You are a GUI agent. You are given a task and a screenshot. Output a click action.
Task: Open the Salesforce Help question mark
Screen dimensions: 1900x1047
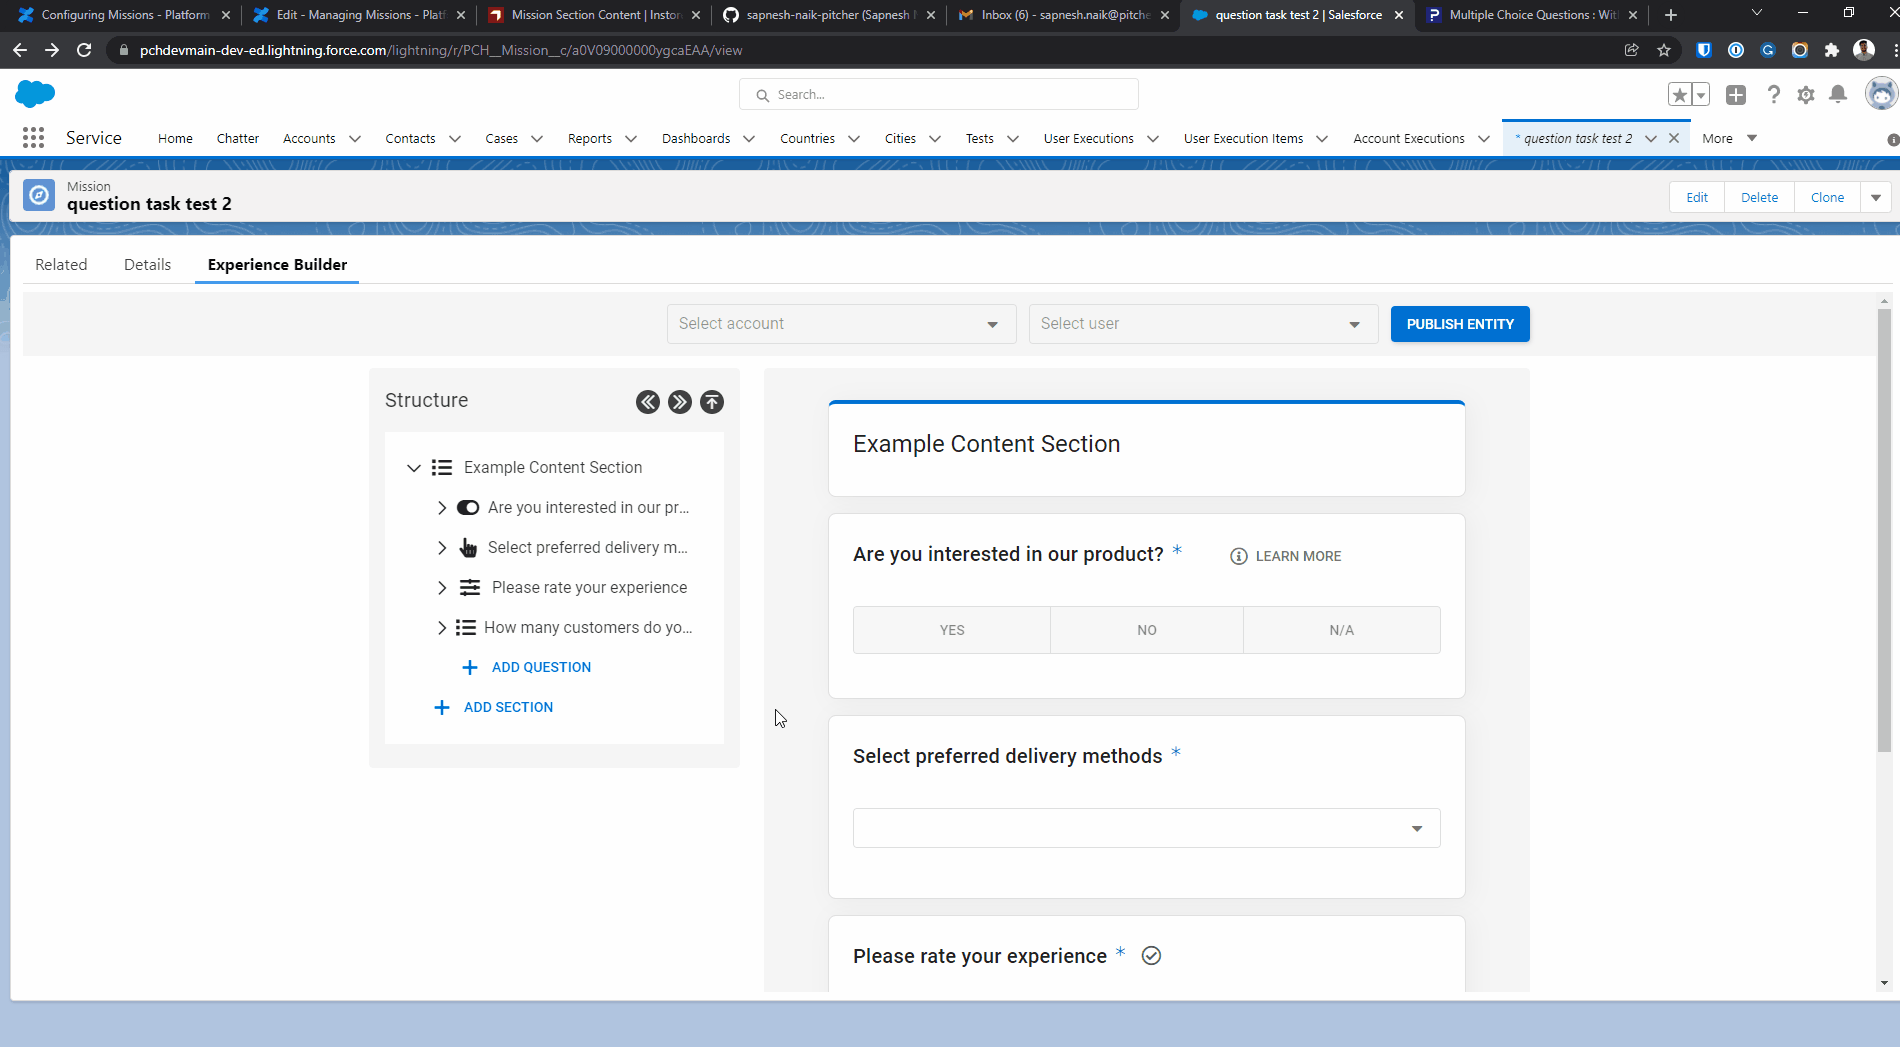[1773, 95]
